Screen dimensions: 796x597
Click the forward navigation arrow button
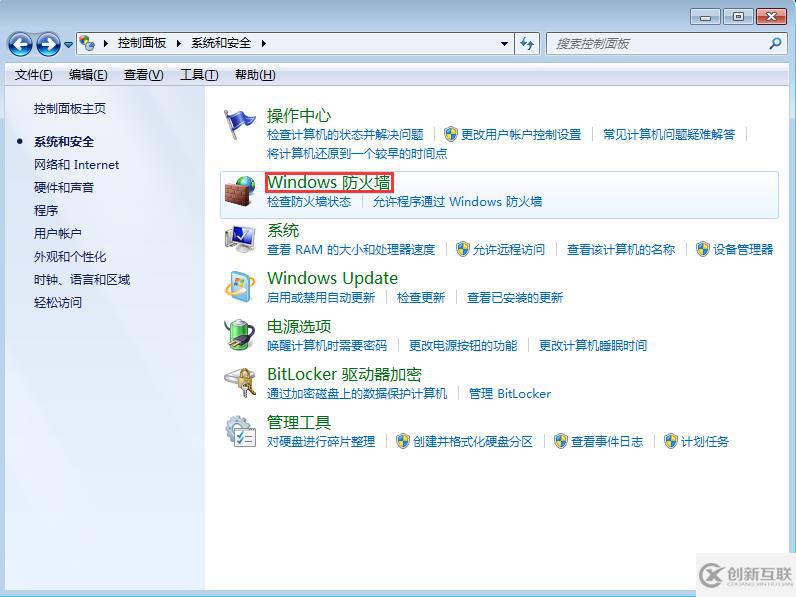coord(49,44)
